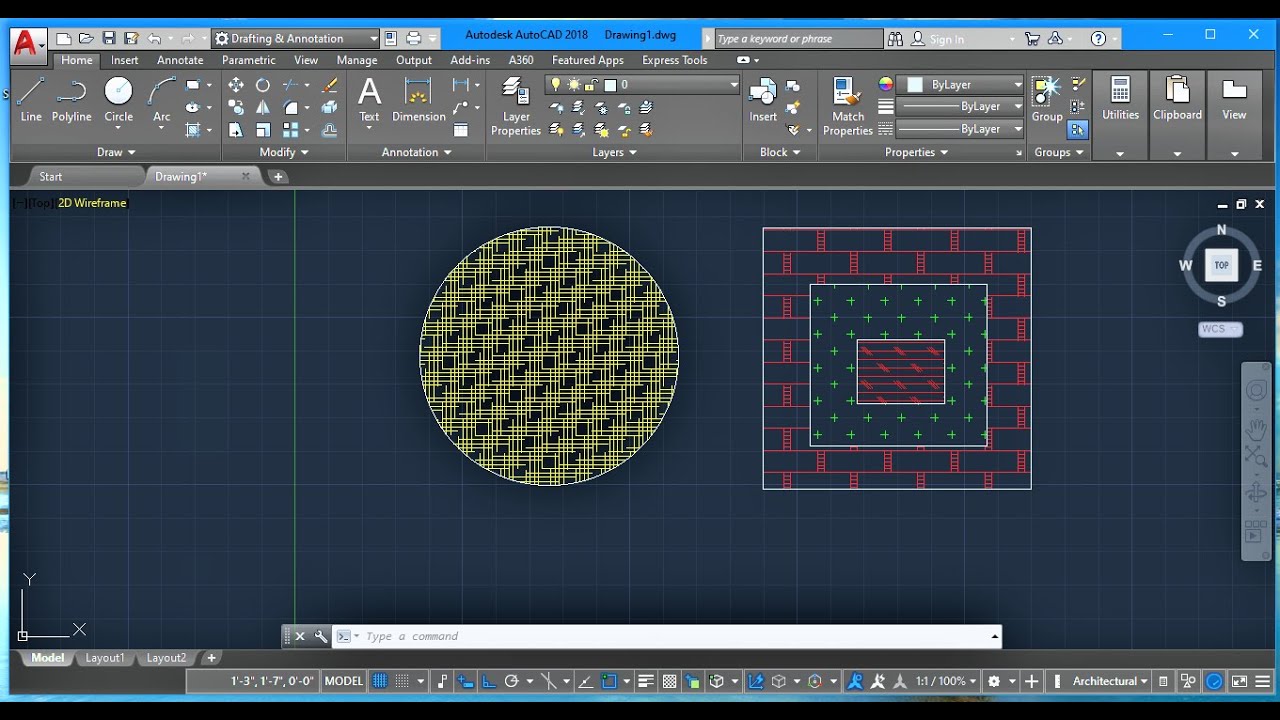Click the Plot printer icon
This screenshot has height=720, width=1280.
(x=413, y=38)
